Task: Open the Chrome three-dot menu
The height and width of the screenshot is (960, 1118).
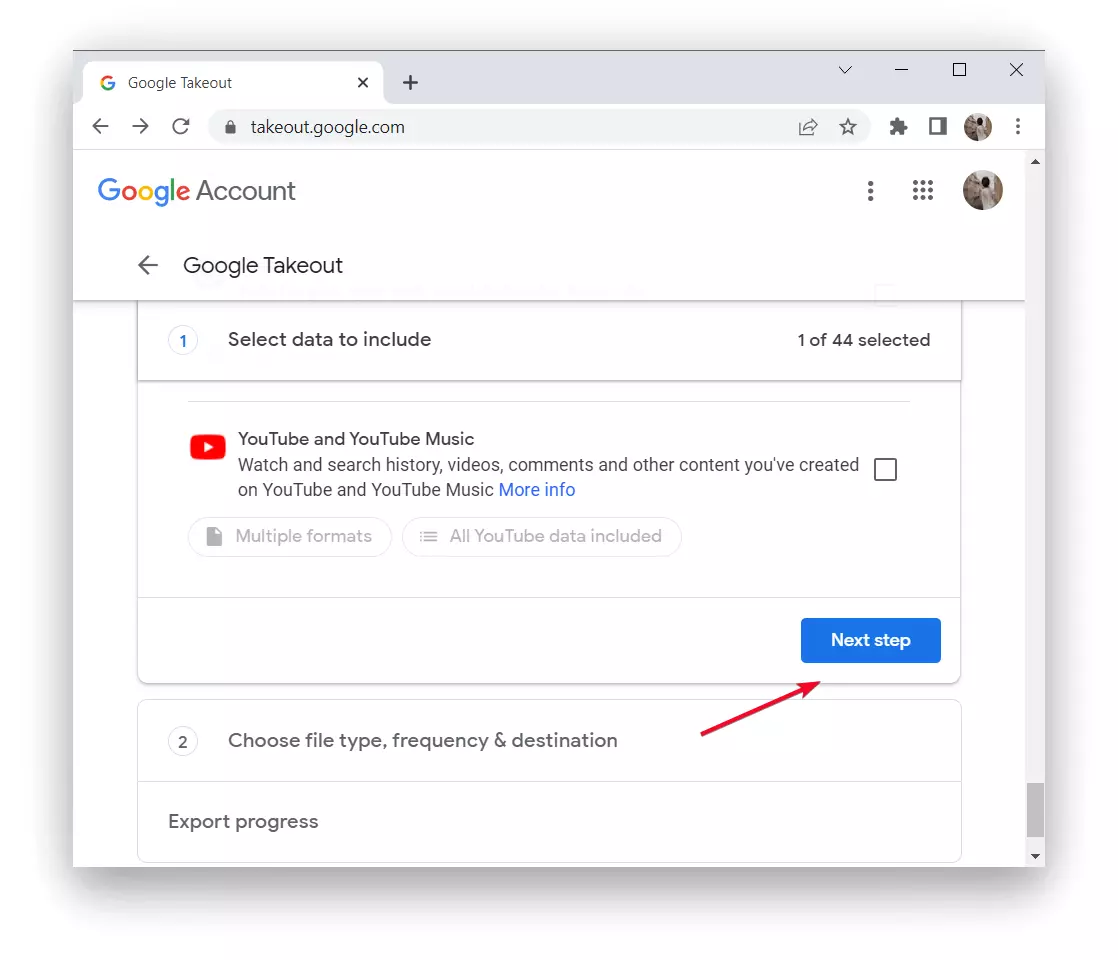Action: pyautogui.click(x=1017, y=126)
